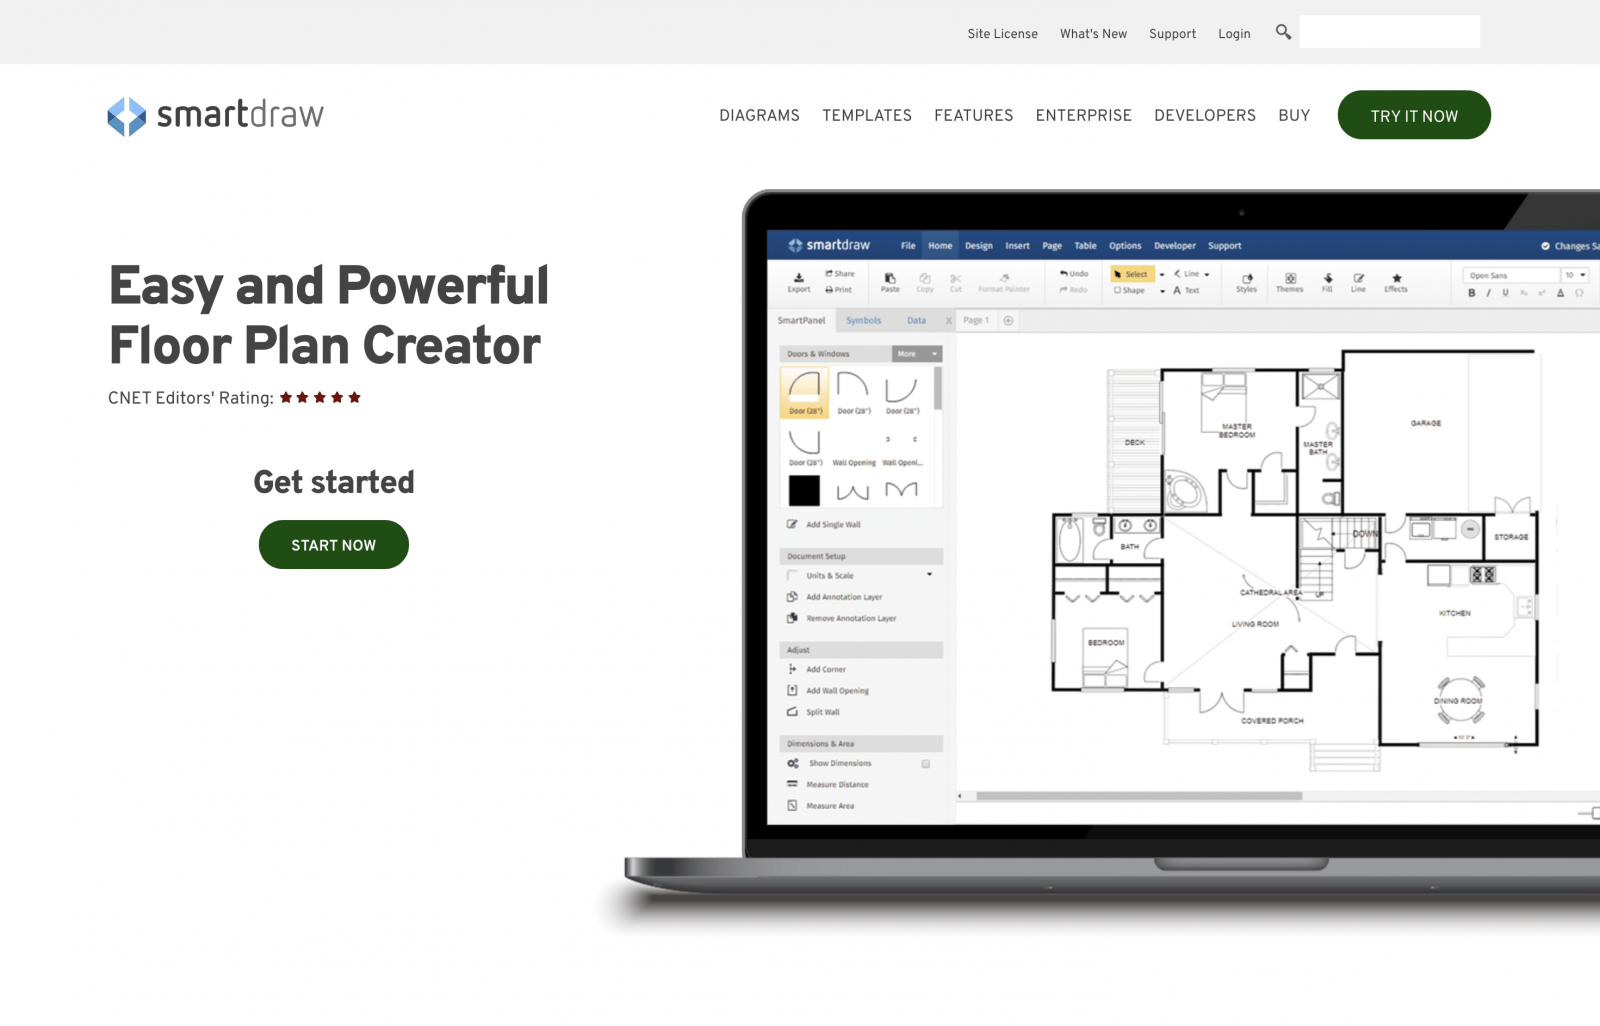Click the text color A button
1600x1026 pixels.
[1560, 293]
